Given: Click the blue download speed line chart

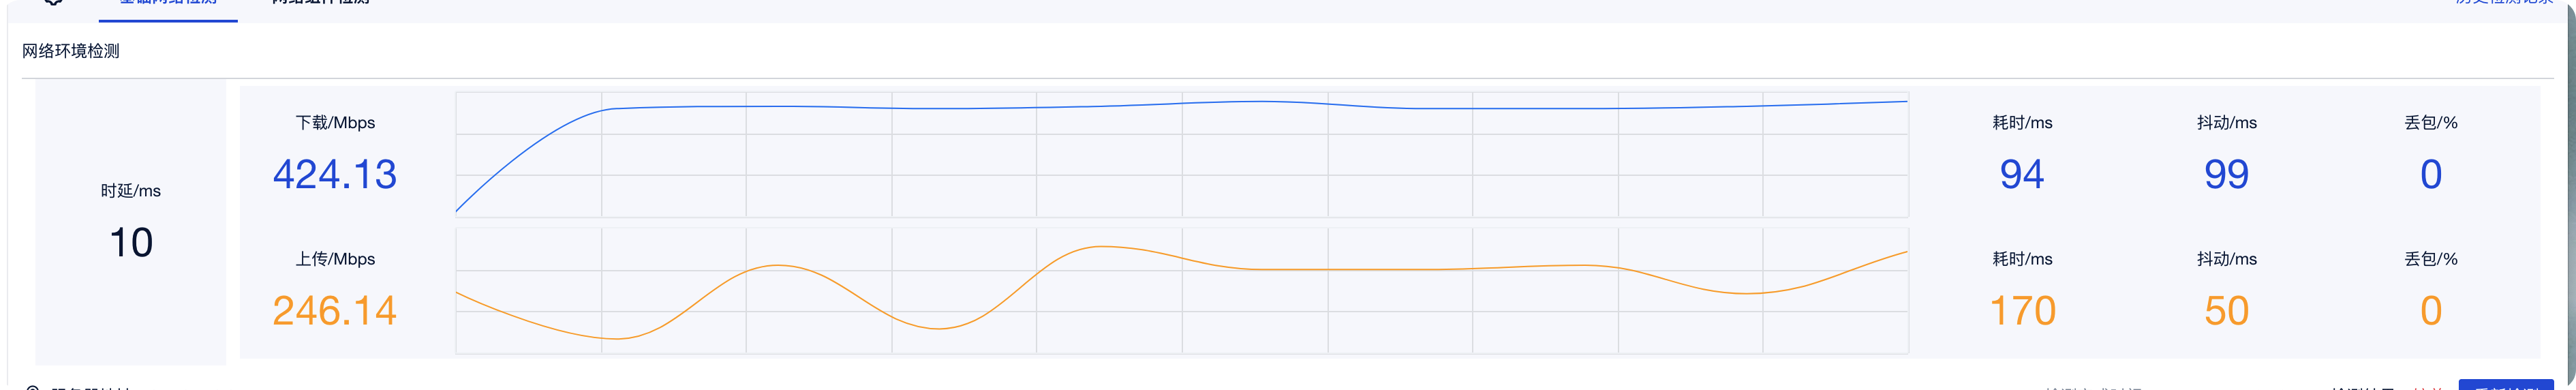Looking at the screenshot, I should tap(1182, 155).
